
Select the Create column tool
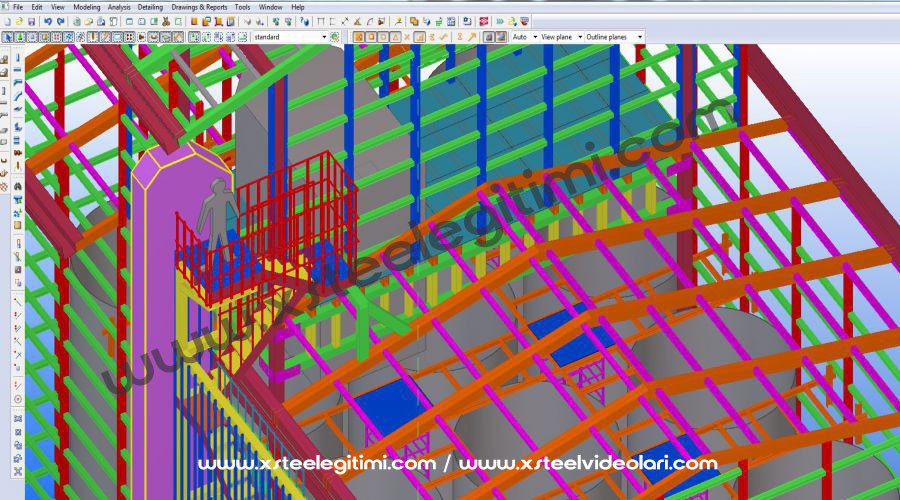(18, 58)
